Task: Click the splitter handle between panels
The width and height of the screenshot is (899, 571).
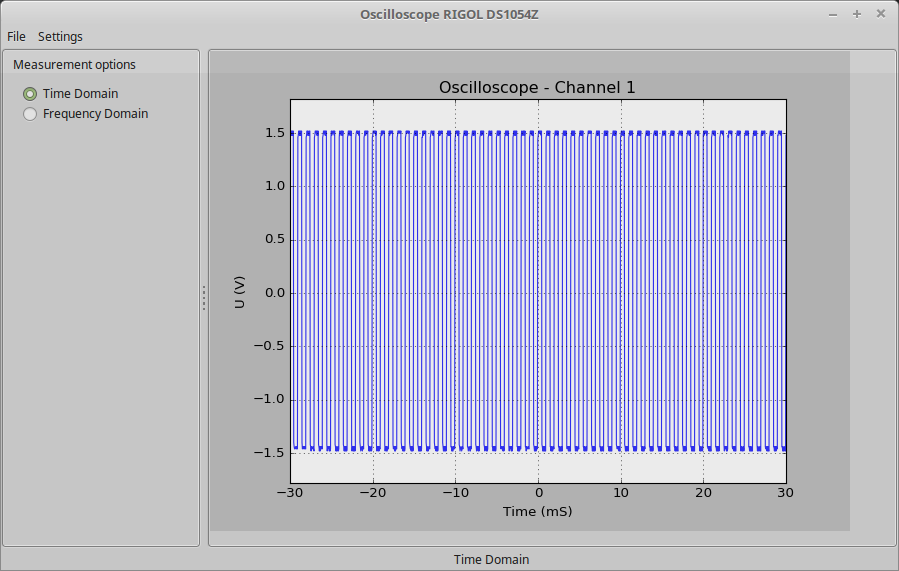Action: (x=204, y=298)
